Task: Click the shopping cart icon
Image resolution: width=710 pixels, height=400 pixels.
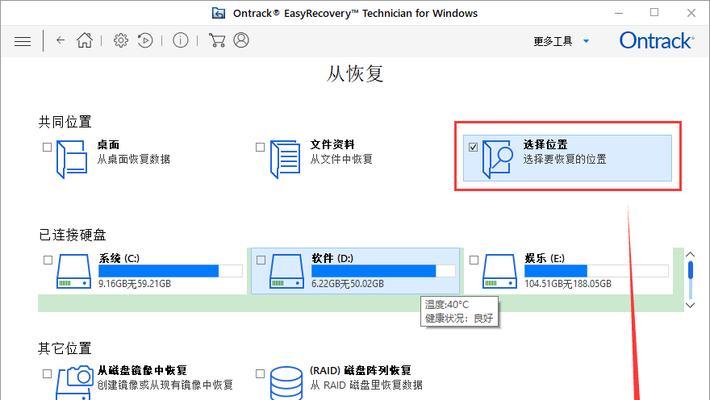Action: click(217, 40)
